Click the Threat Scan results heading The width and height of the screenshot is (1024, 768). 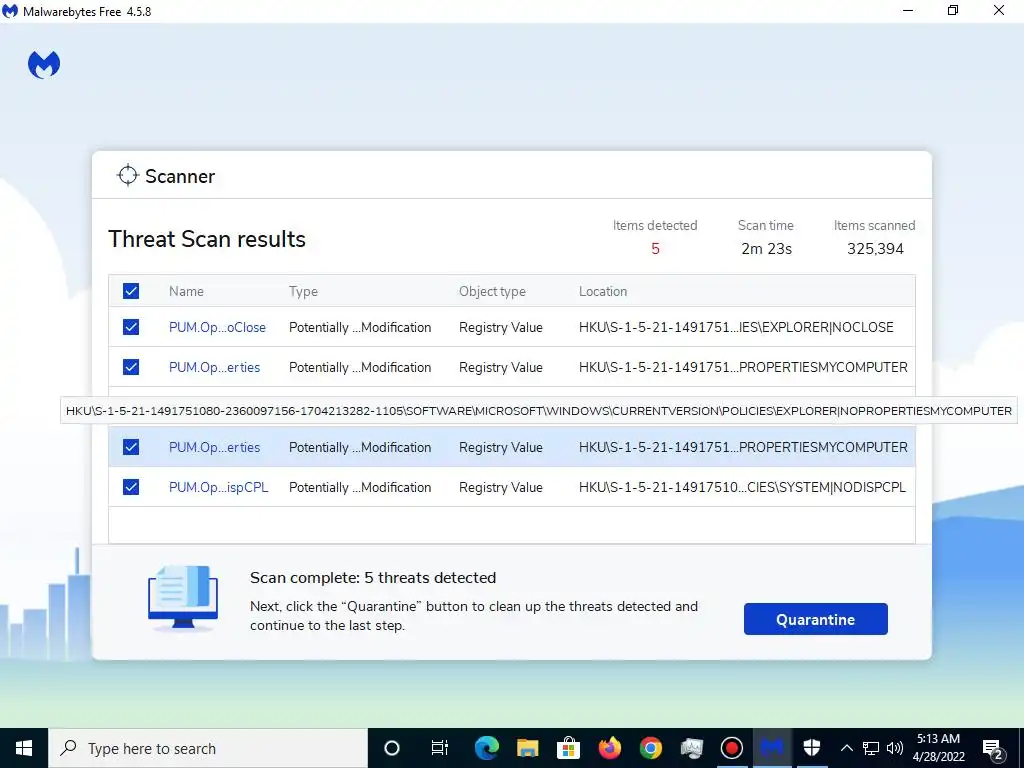(206, 239)
